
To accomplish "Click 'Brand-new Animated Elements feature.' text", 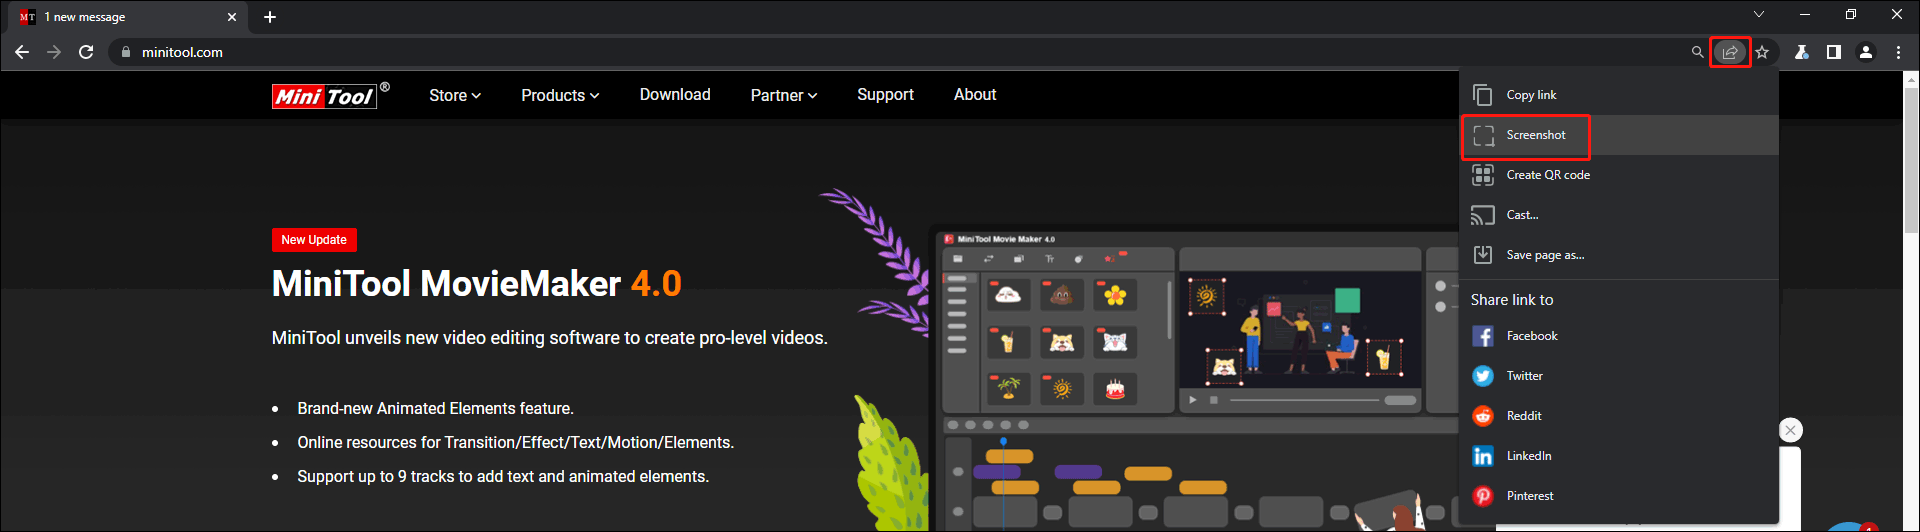I will click(x=435, y=409).
